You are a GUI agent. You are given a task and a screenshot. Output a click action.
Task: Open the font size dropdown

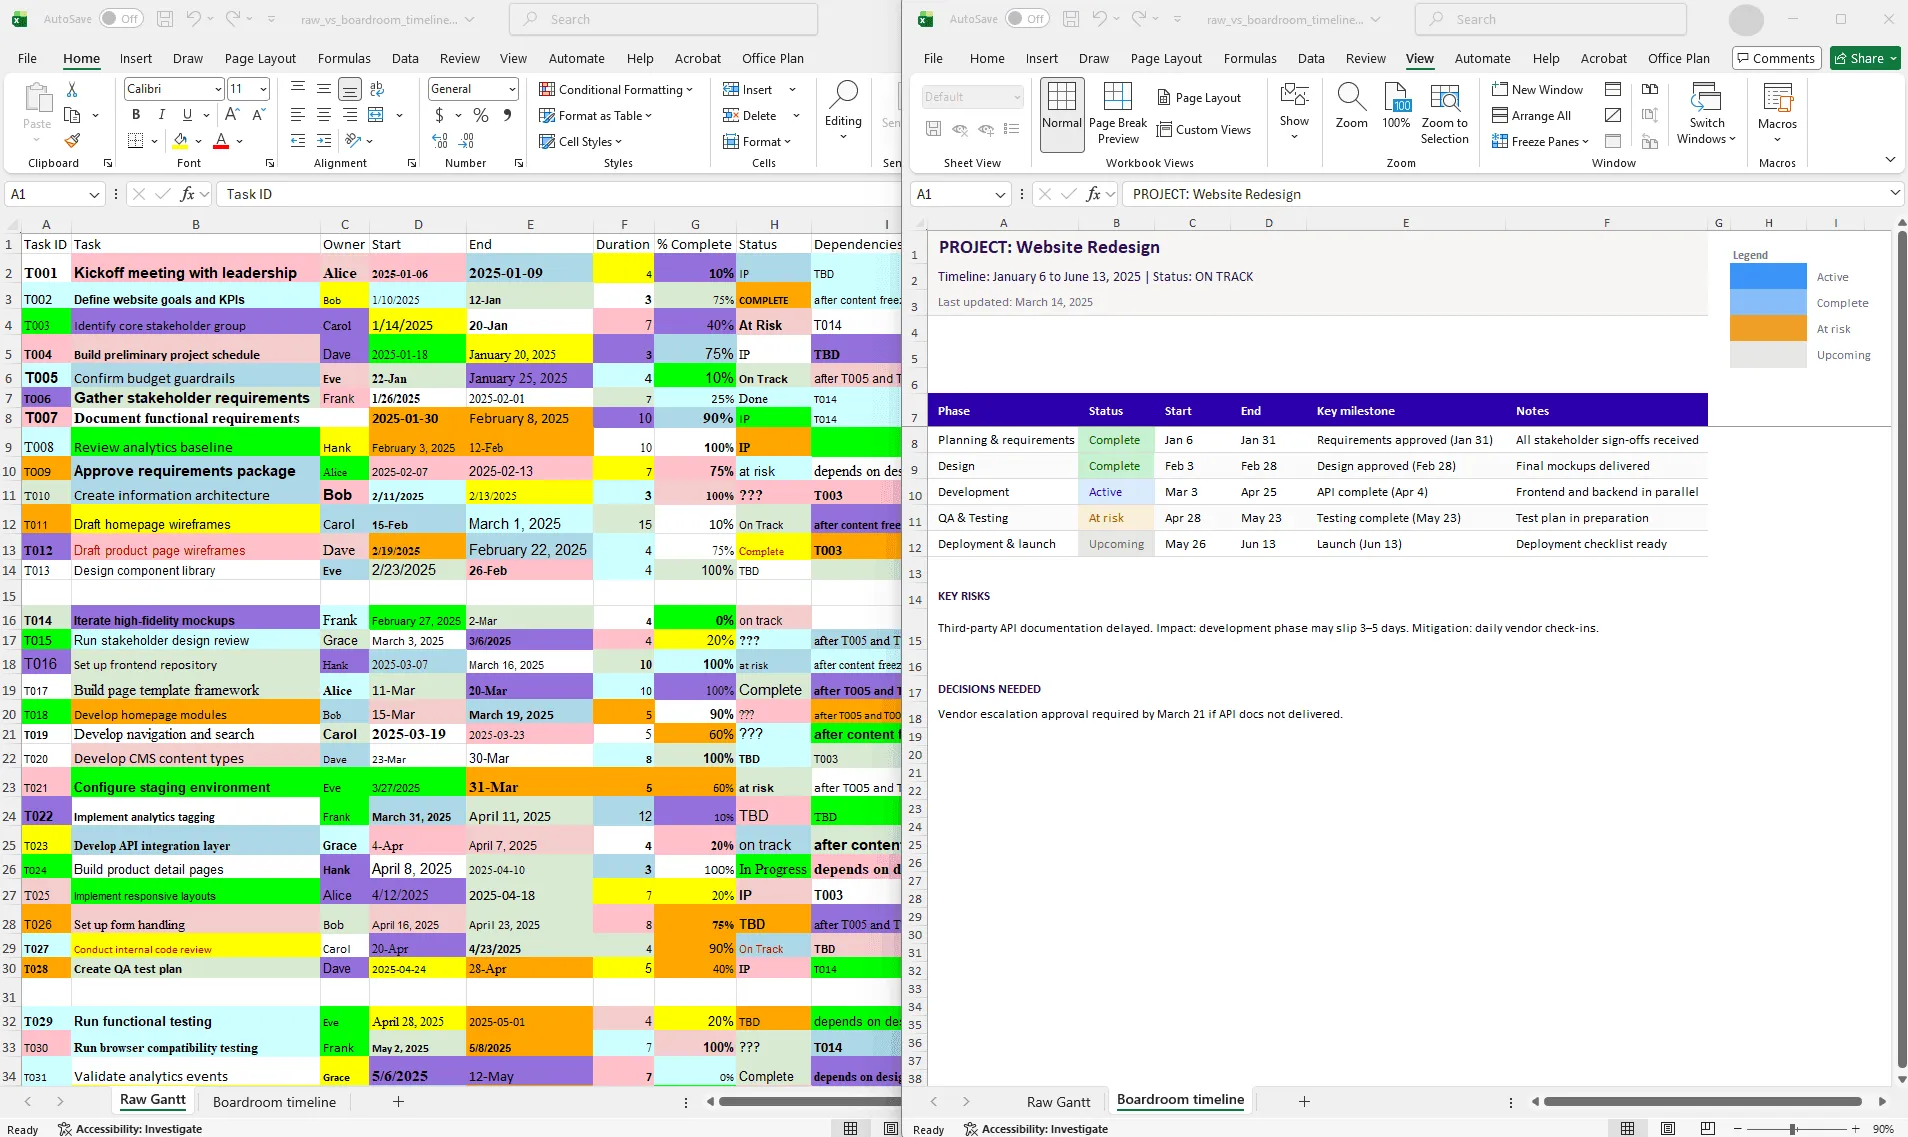(x=263, y=88)
